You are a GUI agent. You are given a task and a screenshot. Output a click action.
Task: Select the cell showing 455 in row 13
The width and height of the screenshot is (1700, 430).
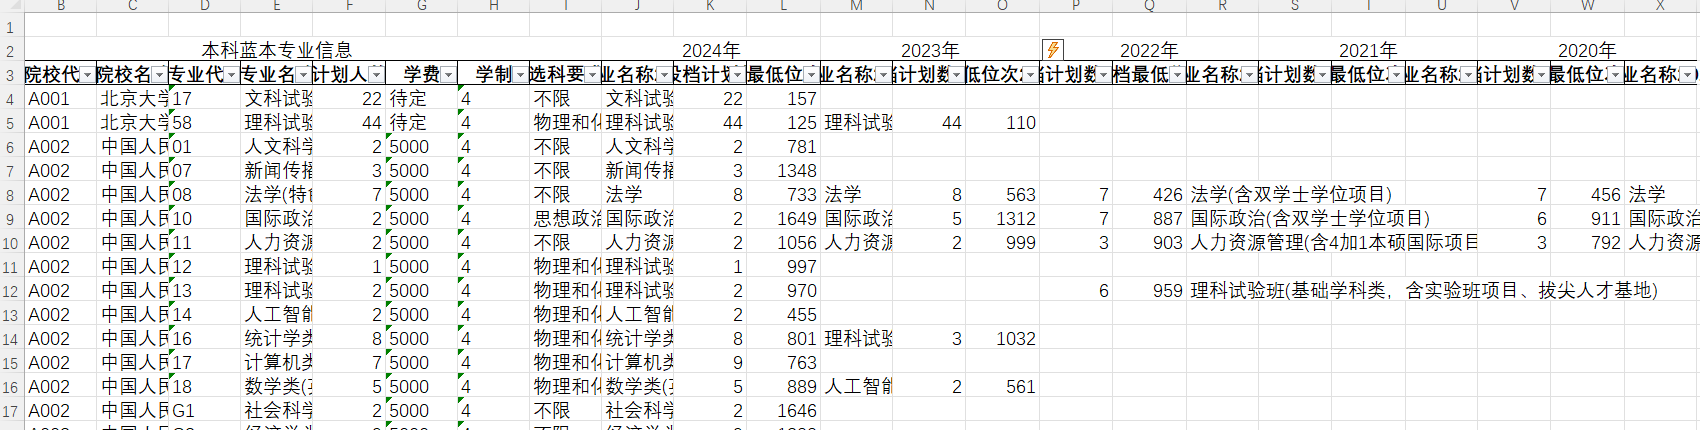pyautogui.click(x=783, y=315)
